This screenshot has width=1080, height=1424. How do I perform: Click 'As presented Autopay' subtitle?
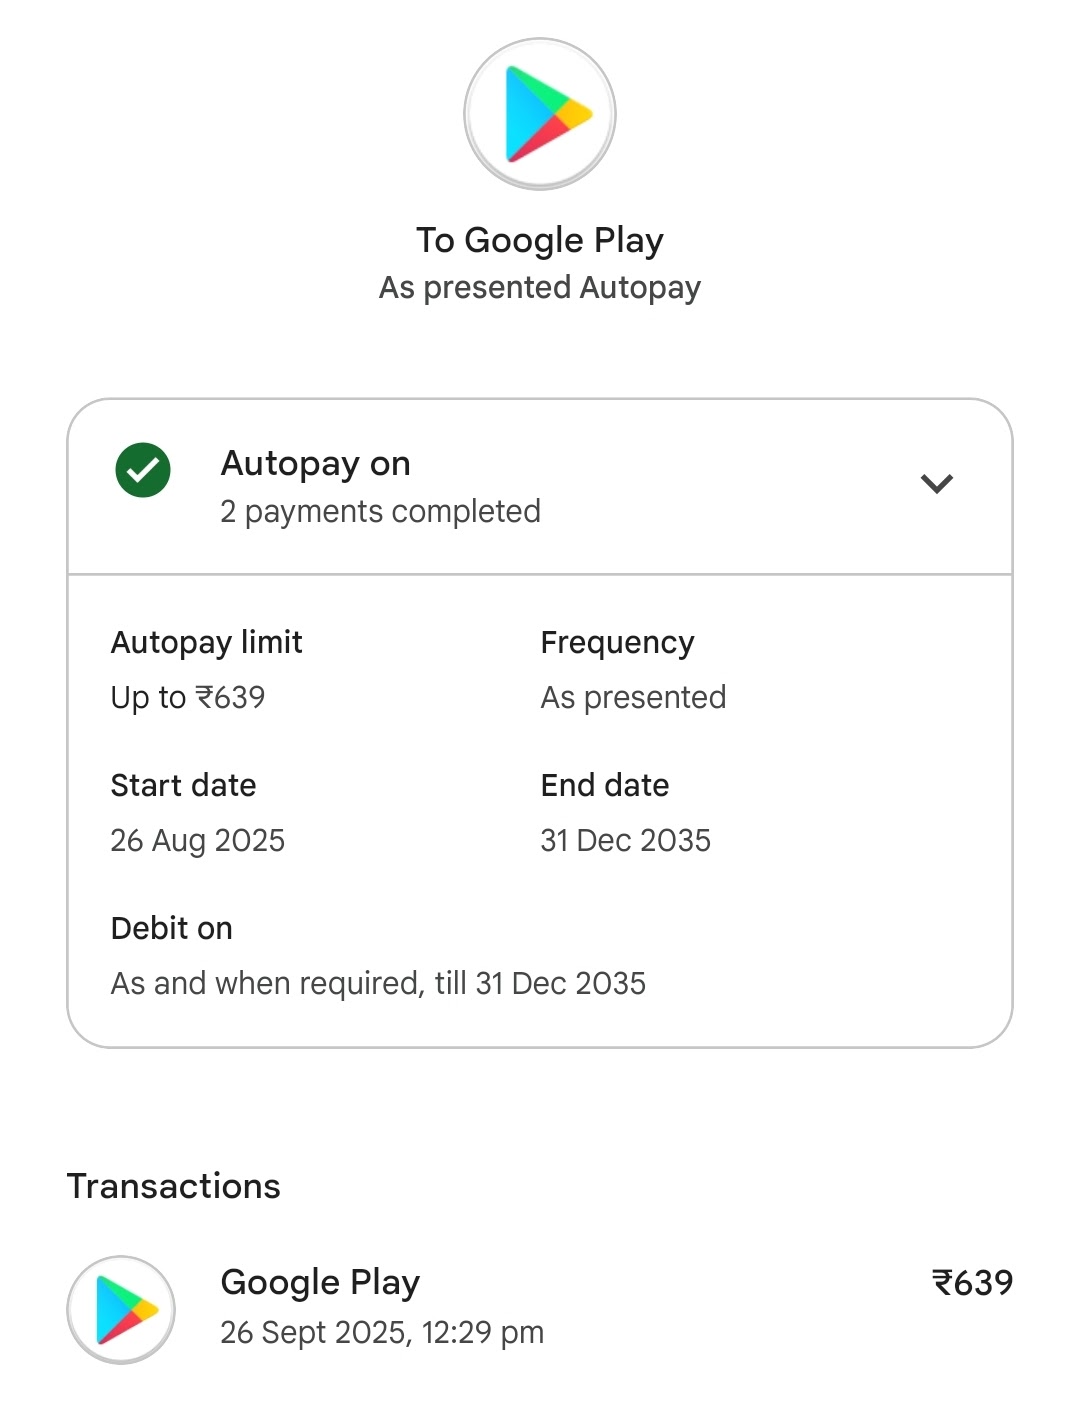pos(540,288)
